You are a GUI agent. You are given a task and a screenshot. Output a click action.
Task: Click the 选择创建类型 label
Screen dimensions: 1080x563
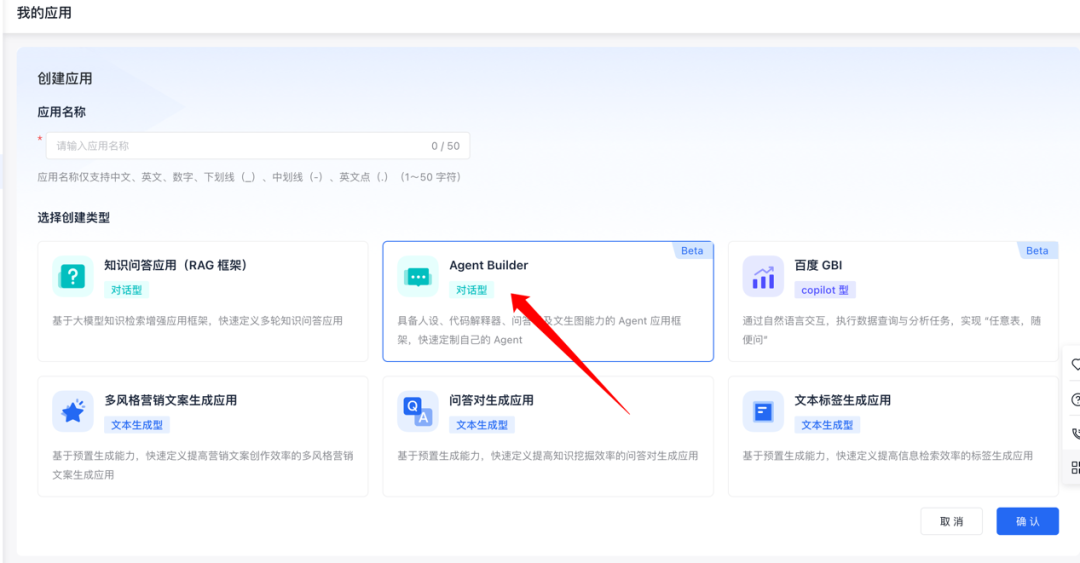tap(74, 218)
